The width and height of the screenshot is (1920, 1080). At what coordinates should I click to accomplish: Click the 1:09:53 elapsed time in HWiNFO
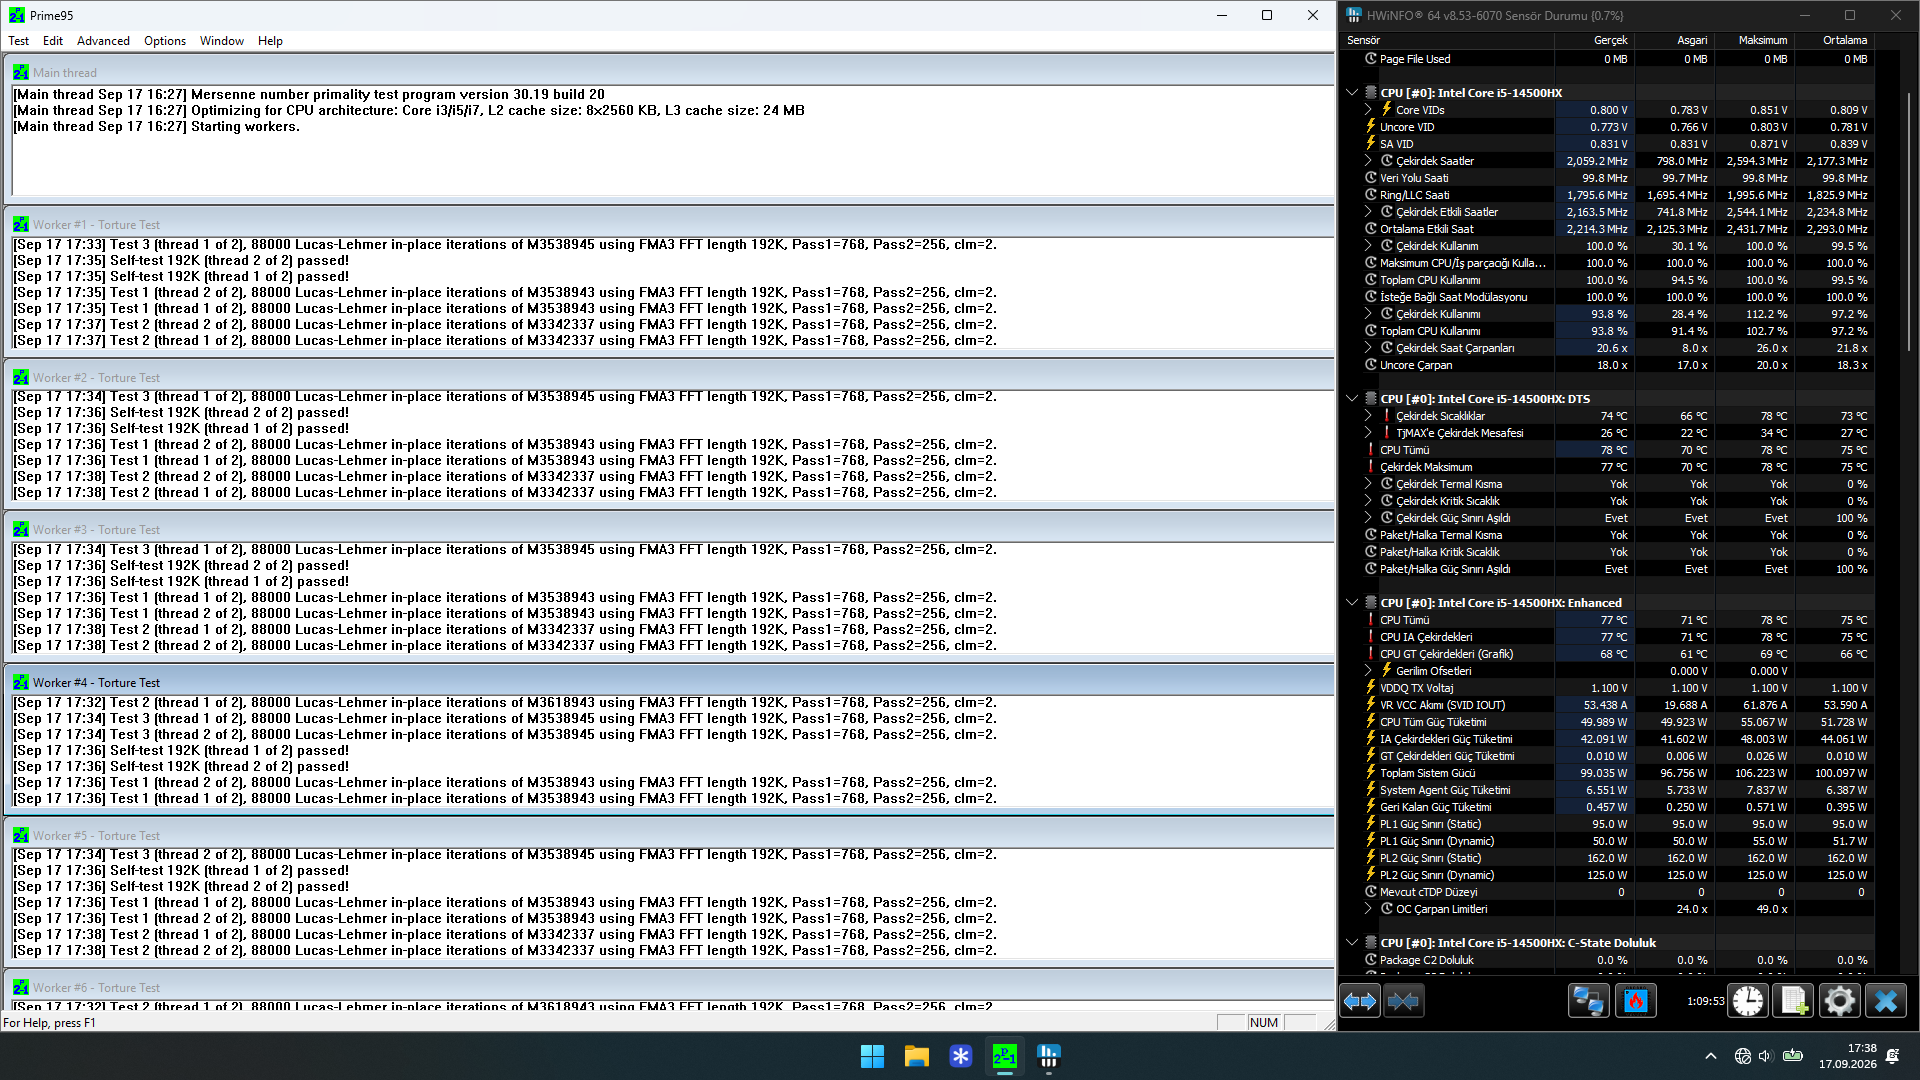(1705, 1001)
